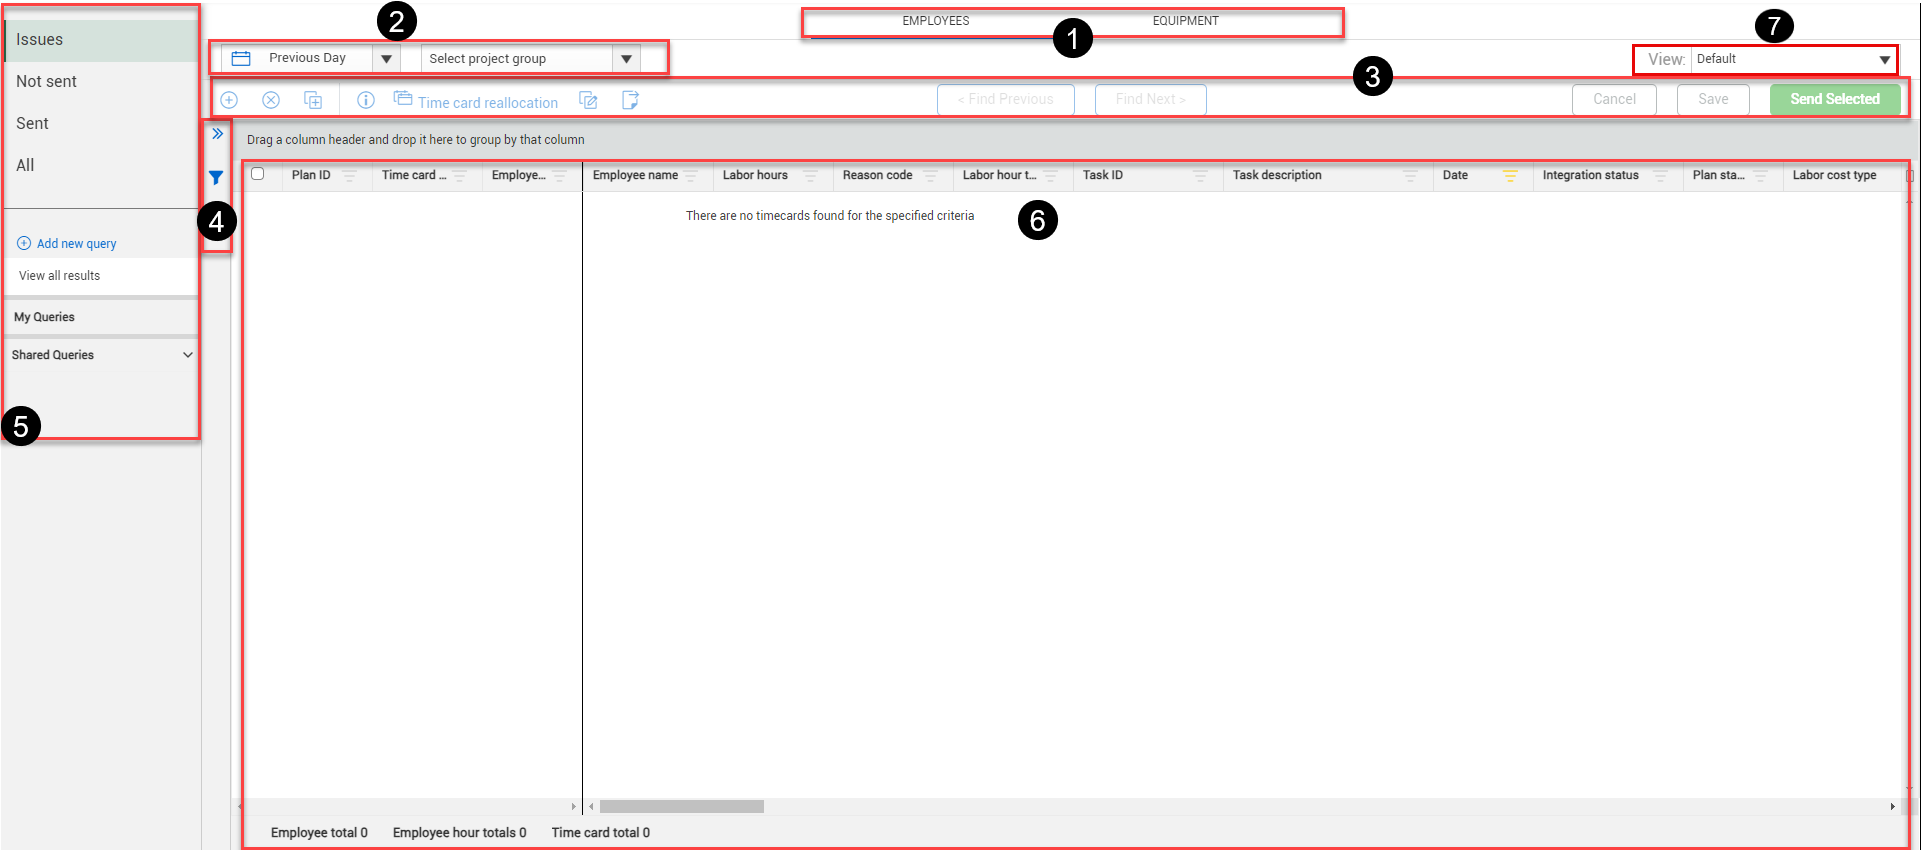Viewport: 1921px width, 850px height.
Task: Click the Employee hour totals 0 footer text
Action: tap(459, 833)
